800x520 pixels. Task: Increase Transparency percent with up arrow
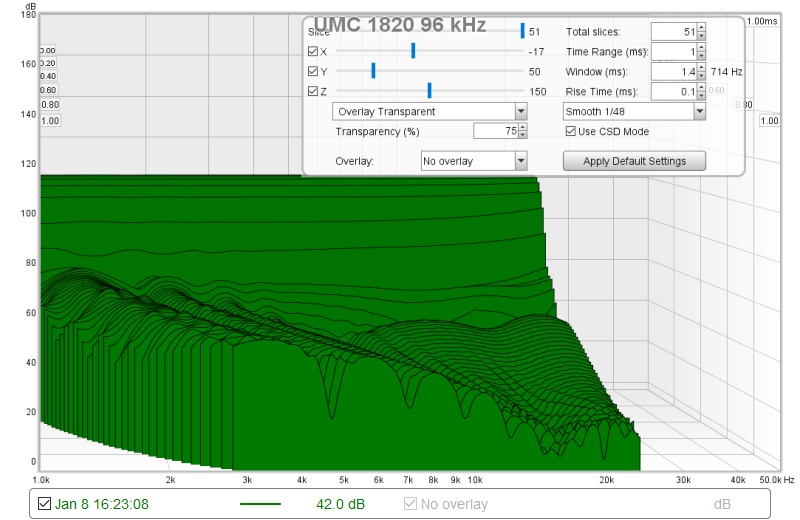tap(523, 127)
